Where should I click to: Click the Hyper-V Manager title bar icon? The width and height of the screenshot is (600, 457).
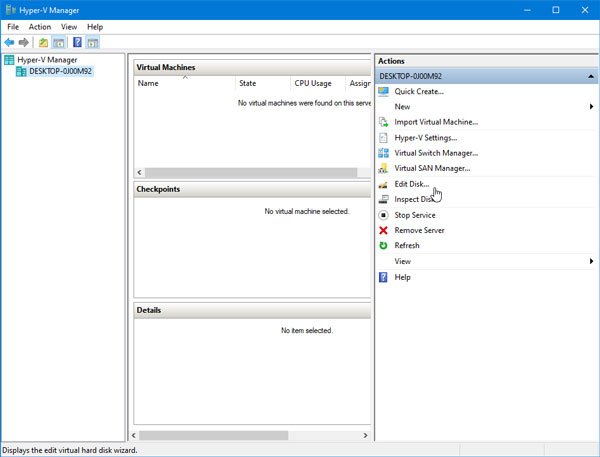10,10
